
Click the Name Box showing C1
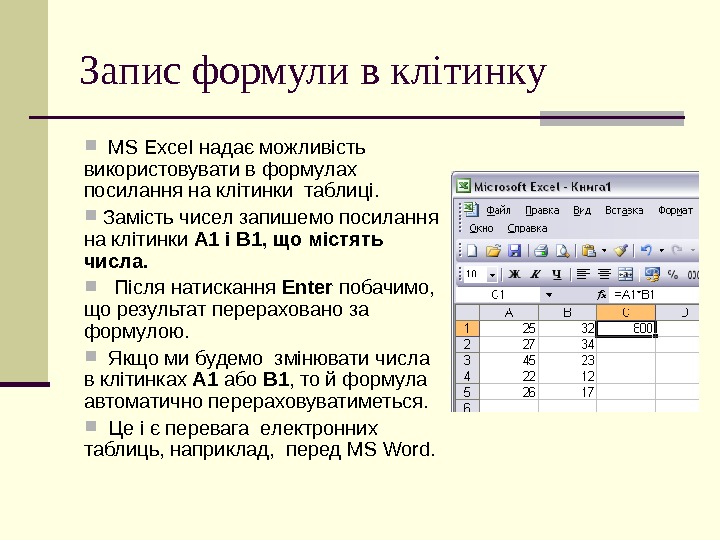coord(499,295)
